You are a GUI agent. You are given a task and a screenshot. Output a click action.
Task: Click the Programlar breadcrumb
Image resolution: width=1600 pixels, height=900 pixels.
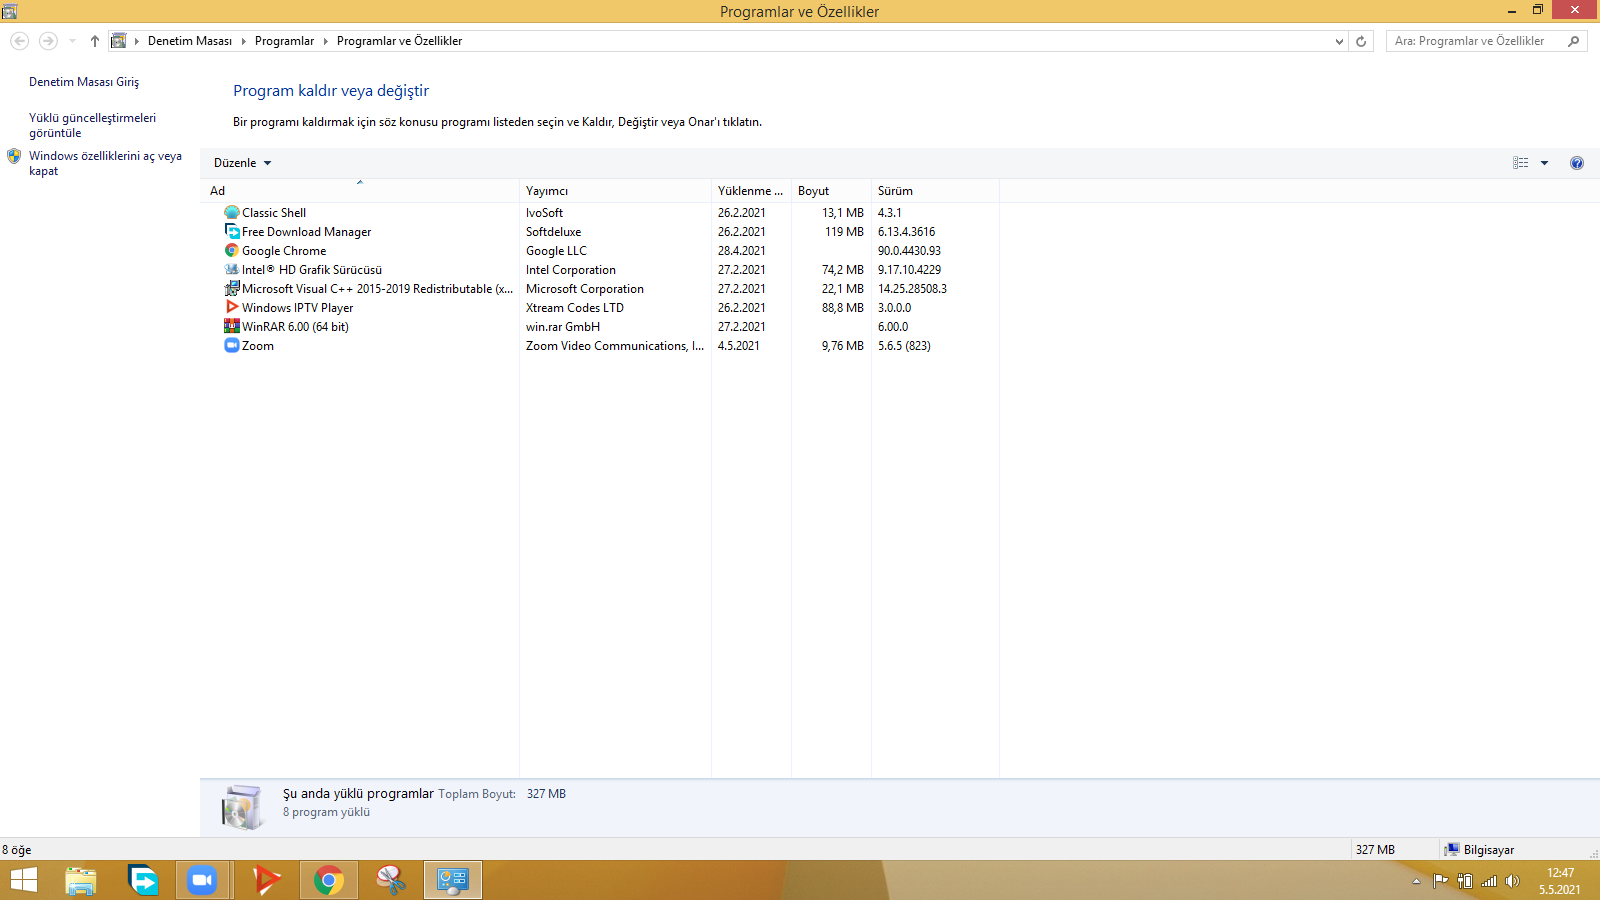click(284, 41)
